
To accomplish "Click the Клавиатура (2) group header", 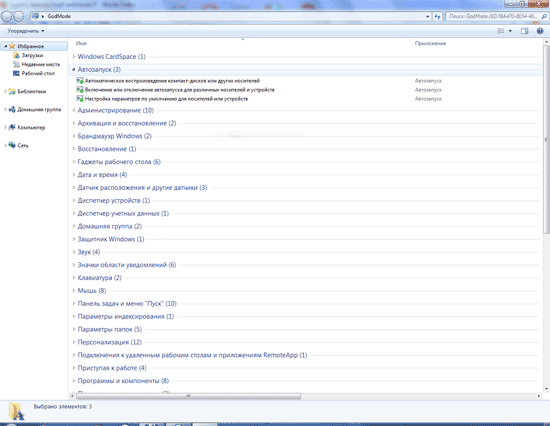I will 99,278.
